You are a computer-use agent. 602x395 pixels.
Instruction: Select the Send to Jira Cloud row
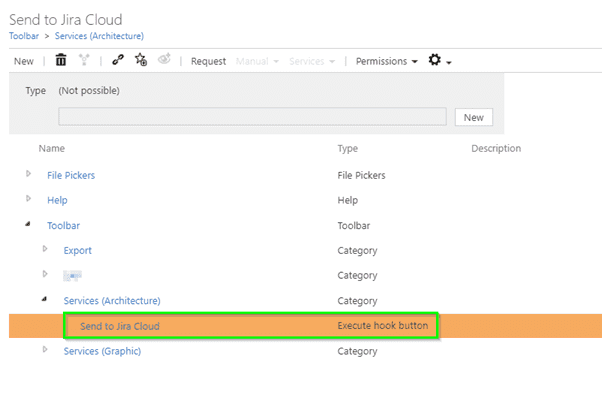[305, 326]
